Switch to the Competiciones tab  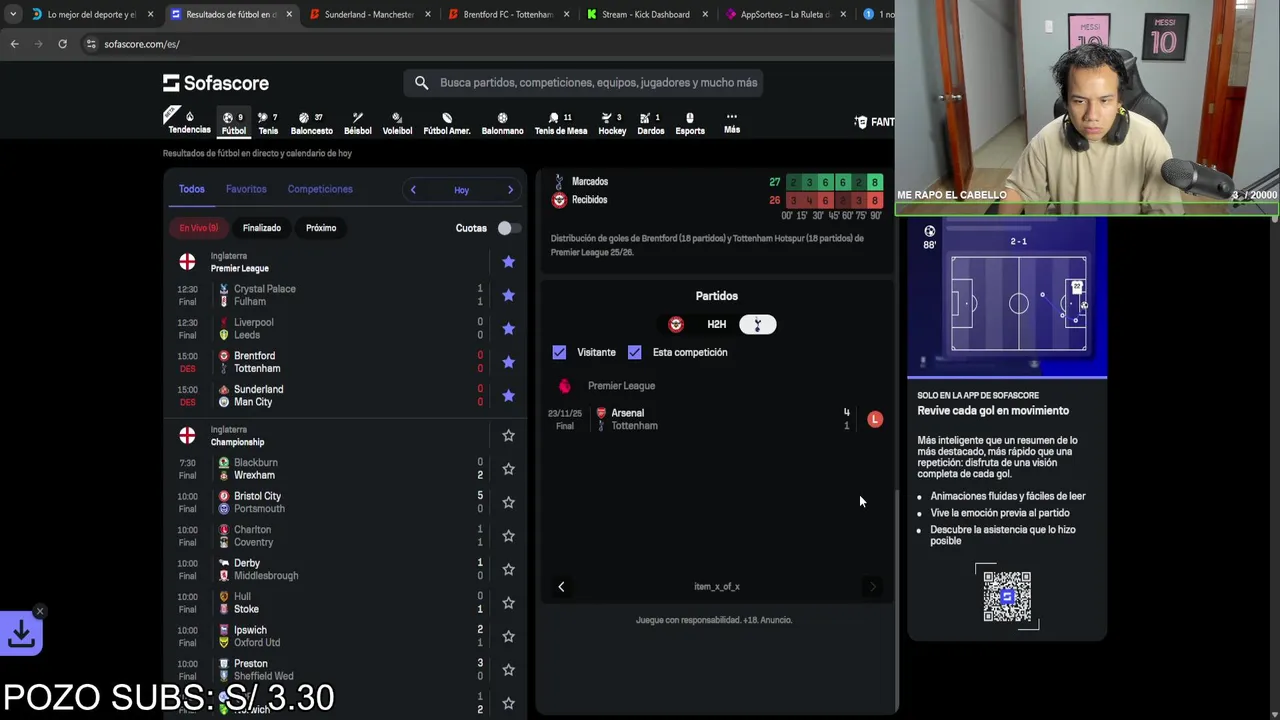pos(320,189)
